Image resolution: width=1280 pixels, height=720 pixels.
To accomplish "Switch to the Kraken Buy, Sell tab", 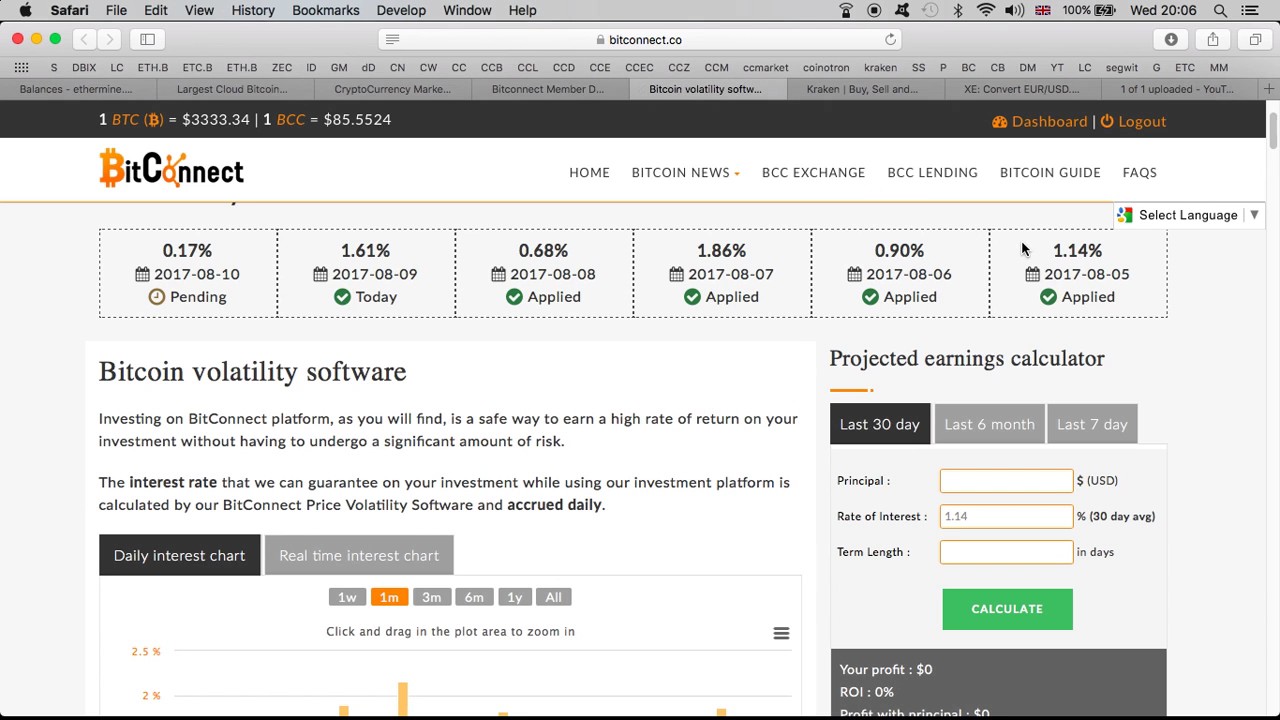I will [868, 89].
